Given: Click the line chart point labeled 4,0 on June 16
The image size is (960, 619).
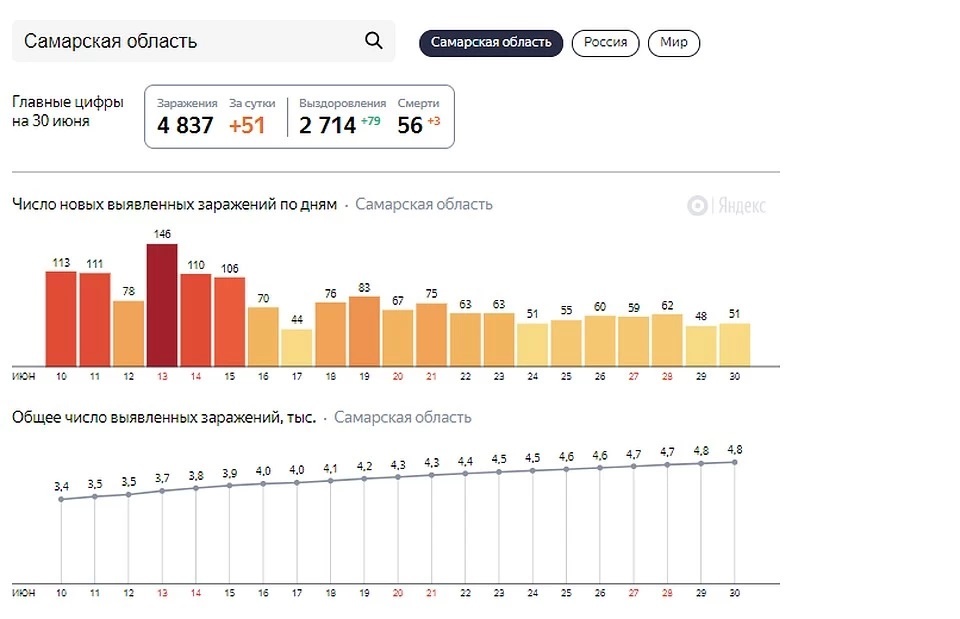Looking at the screenshot, I should tap(263, 484).
